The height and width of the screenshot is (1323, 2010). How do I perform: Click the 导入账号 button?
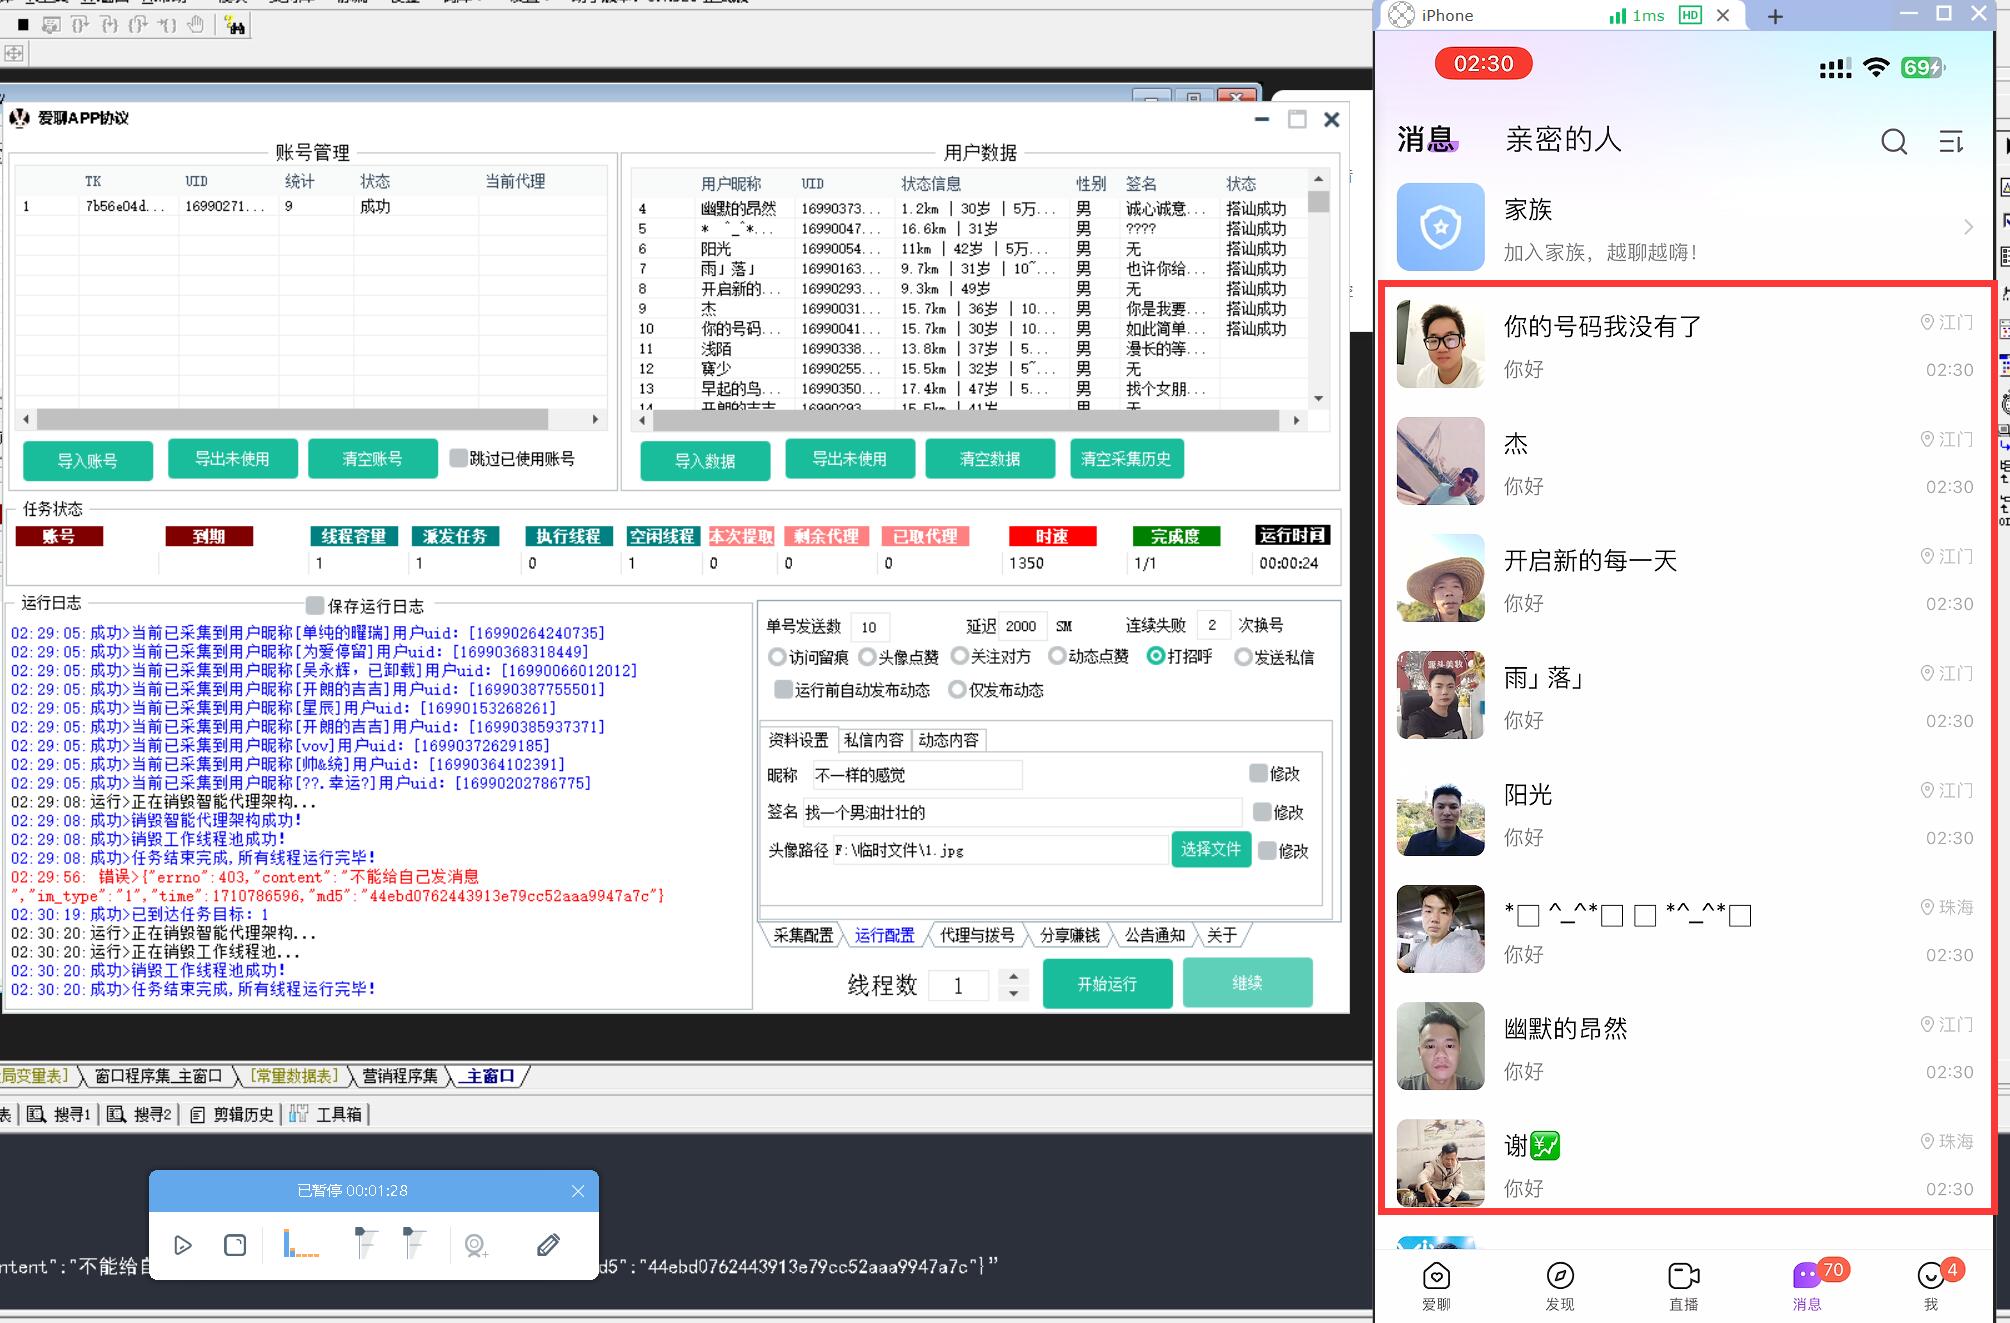coord(88,461)
